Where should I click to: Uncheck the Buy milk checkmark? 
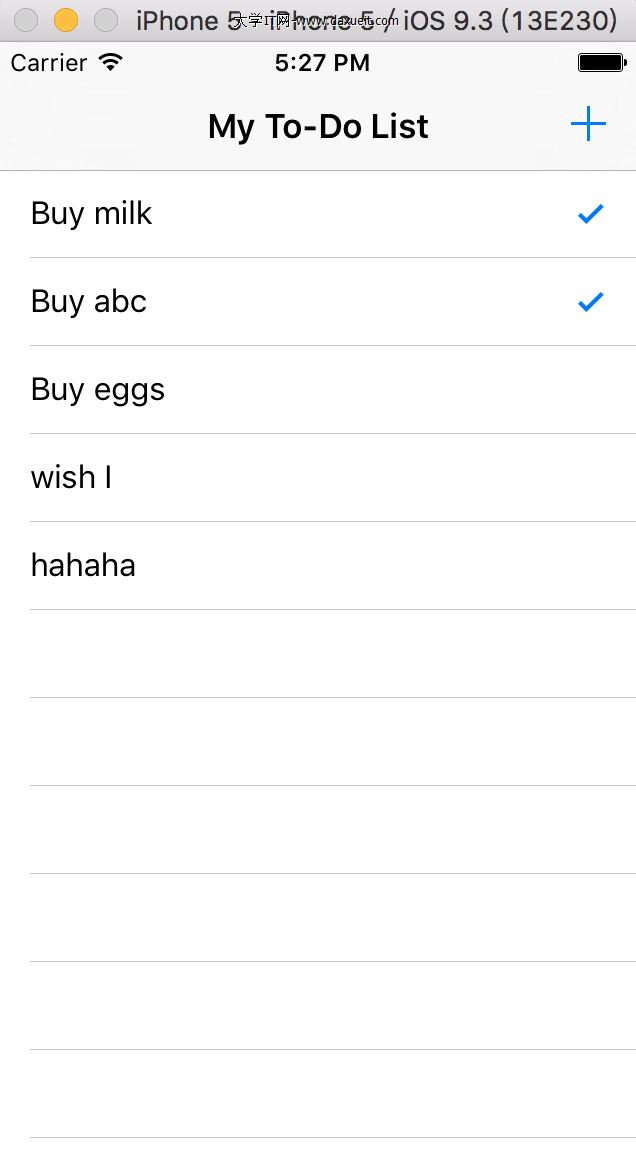pyautogui.click(x=591, y=213)
